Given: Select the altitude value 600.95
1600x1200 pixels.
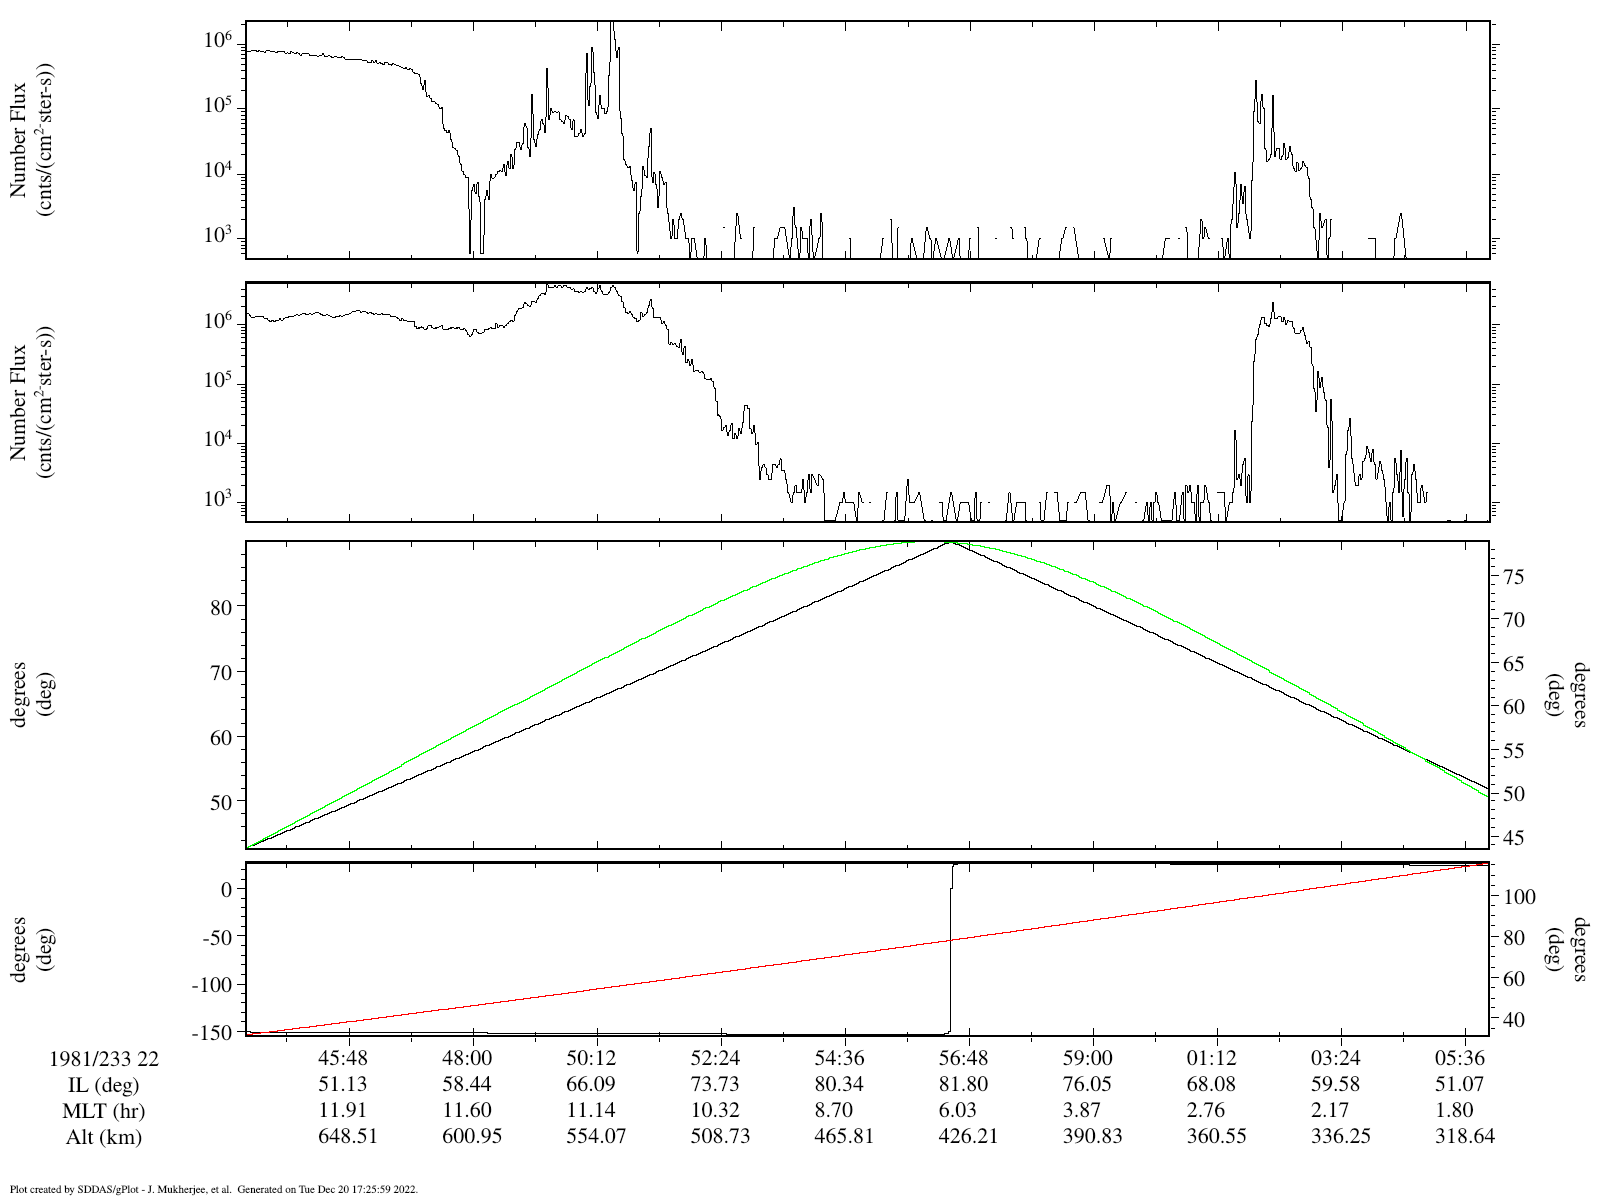Looking at the screenshot, I should 472,1136.
